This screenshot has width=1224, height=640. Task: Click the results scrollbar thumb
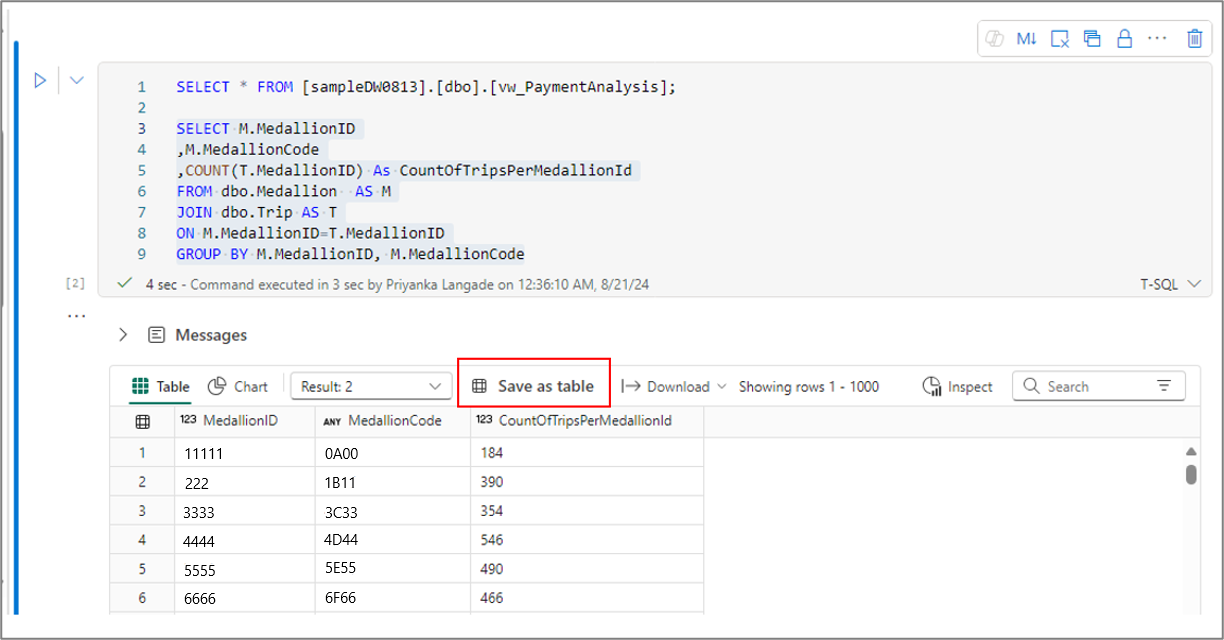click(x=1191, y=474)
